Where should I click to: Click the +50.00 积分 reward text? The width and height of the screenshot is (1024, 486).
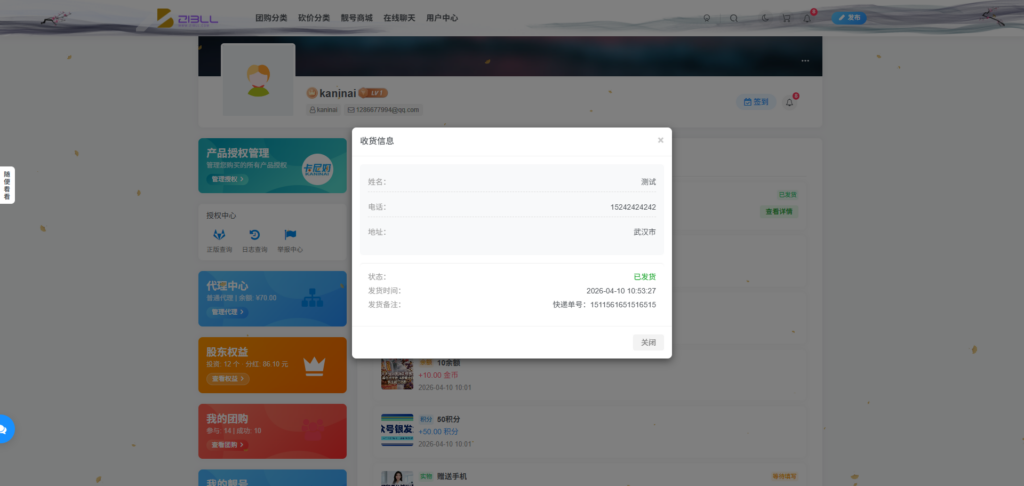pos(438,432)
